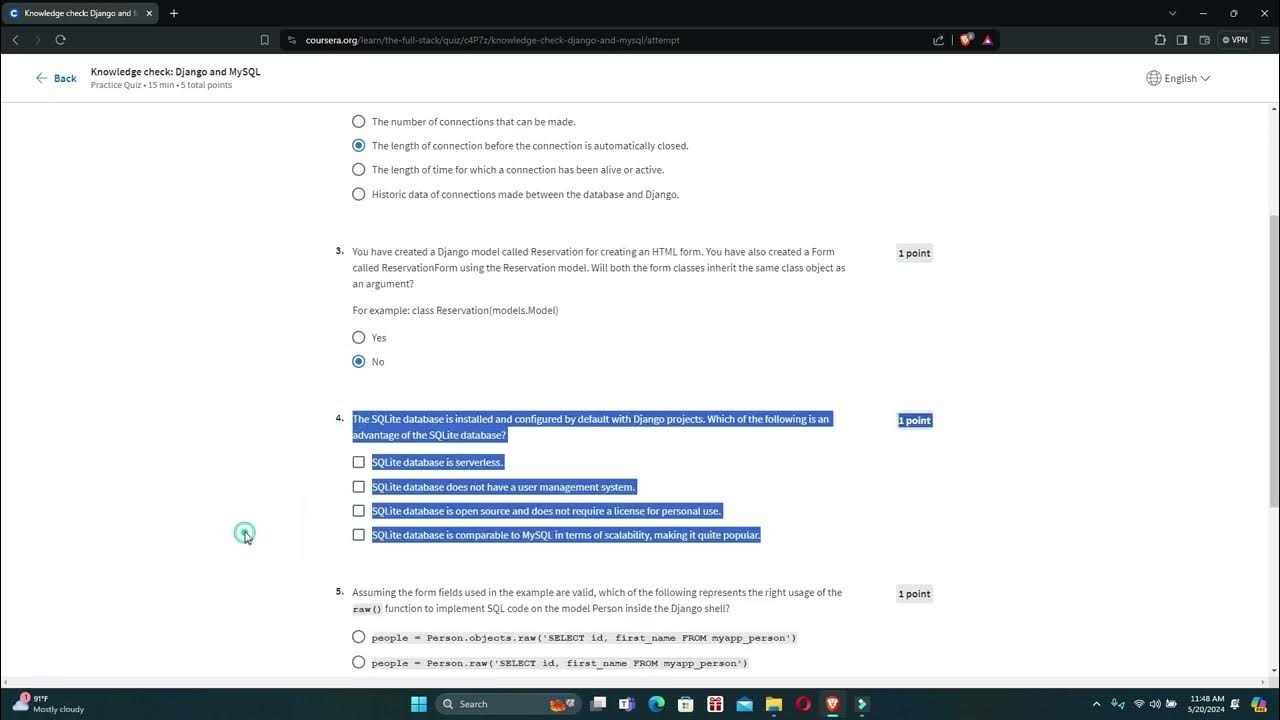Viewport: 1280px width, 720px height.
Task: Select Person.raw option for question 5
Action: pyautogui.click(x=358, y=662)
